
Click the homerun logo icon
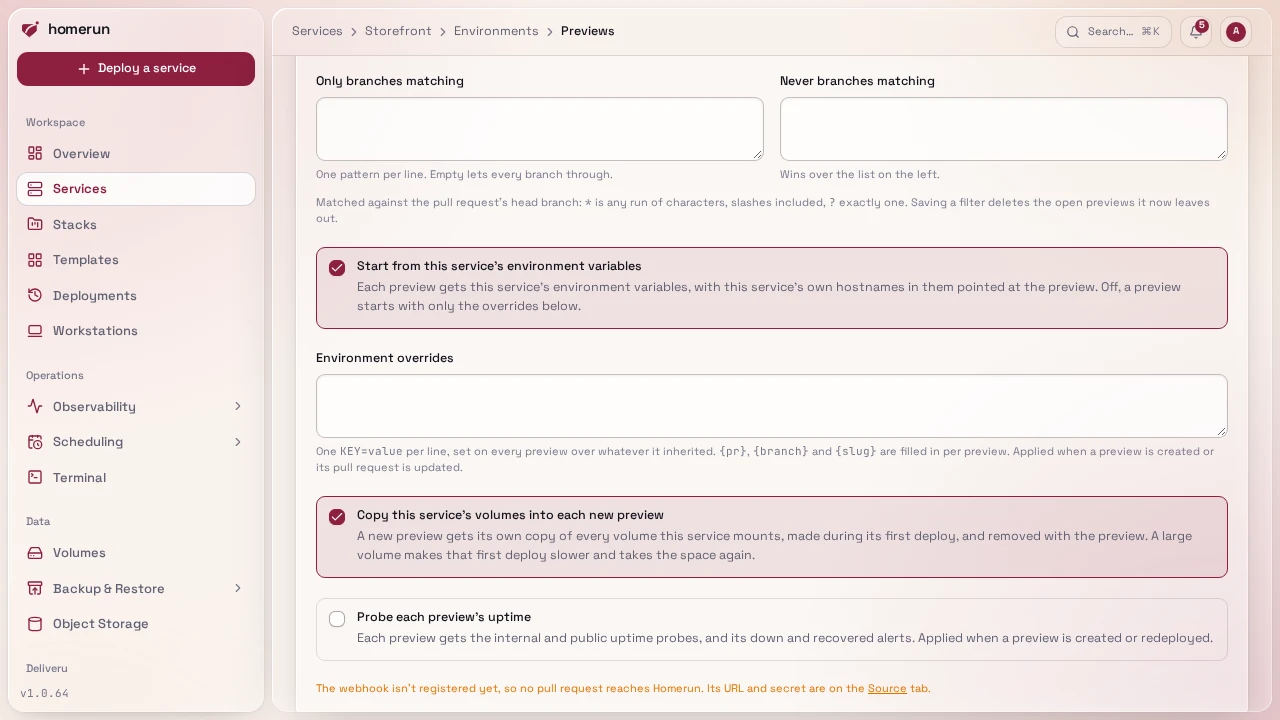(x=30, y=29)
